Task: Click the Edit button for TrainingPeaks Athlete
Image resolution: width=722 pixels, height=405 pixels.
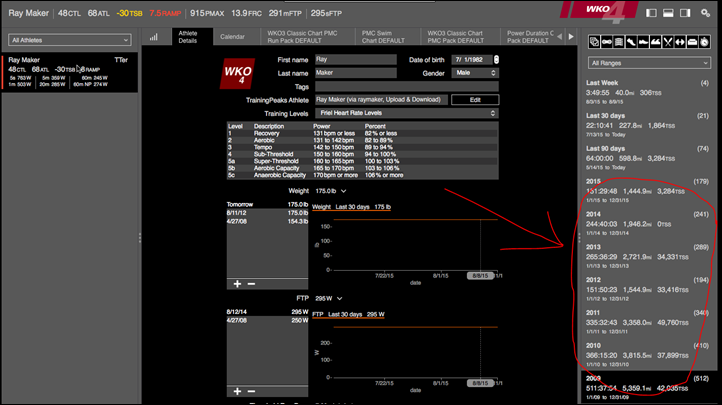Action: coord(475,100)
